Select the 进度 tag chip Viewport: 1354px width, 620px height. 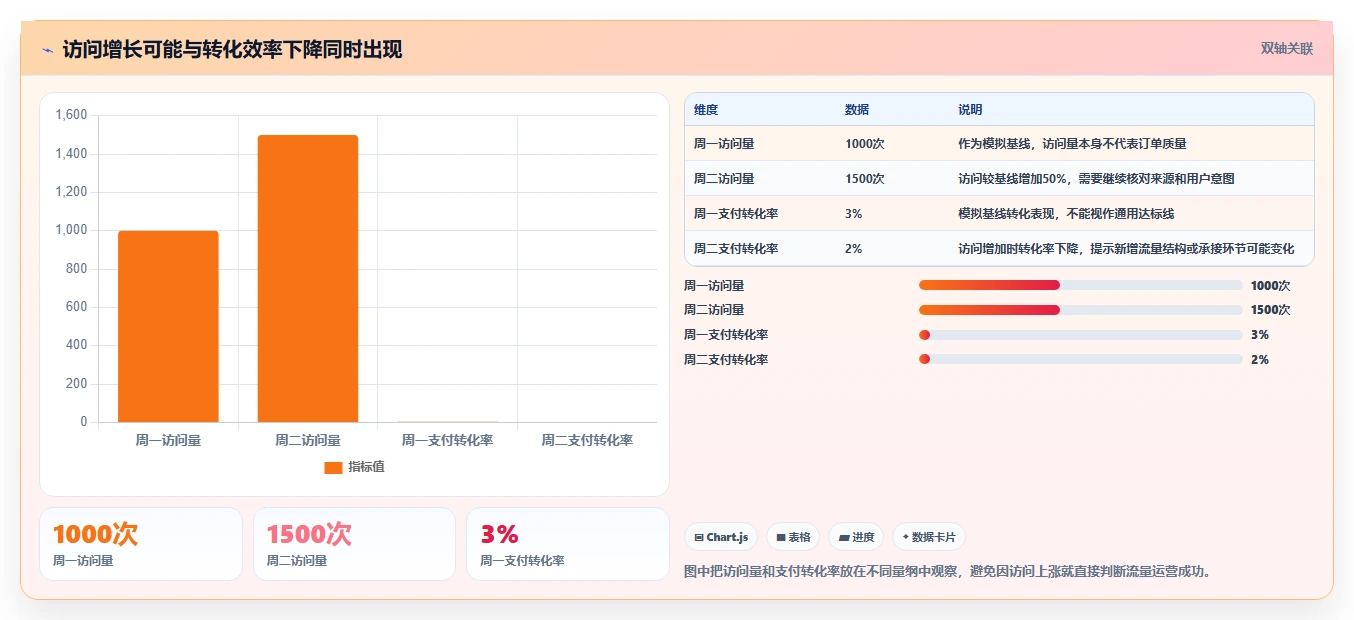[x=856, y=537]
